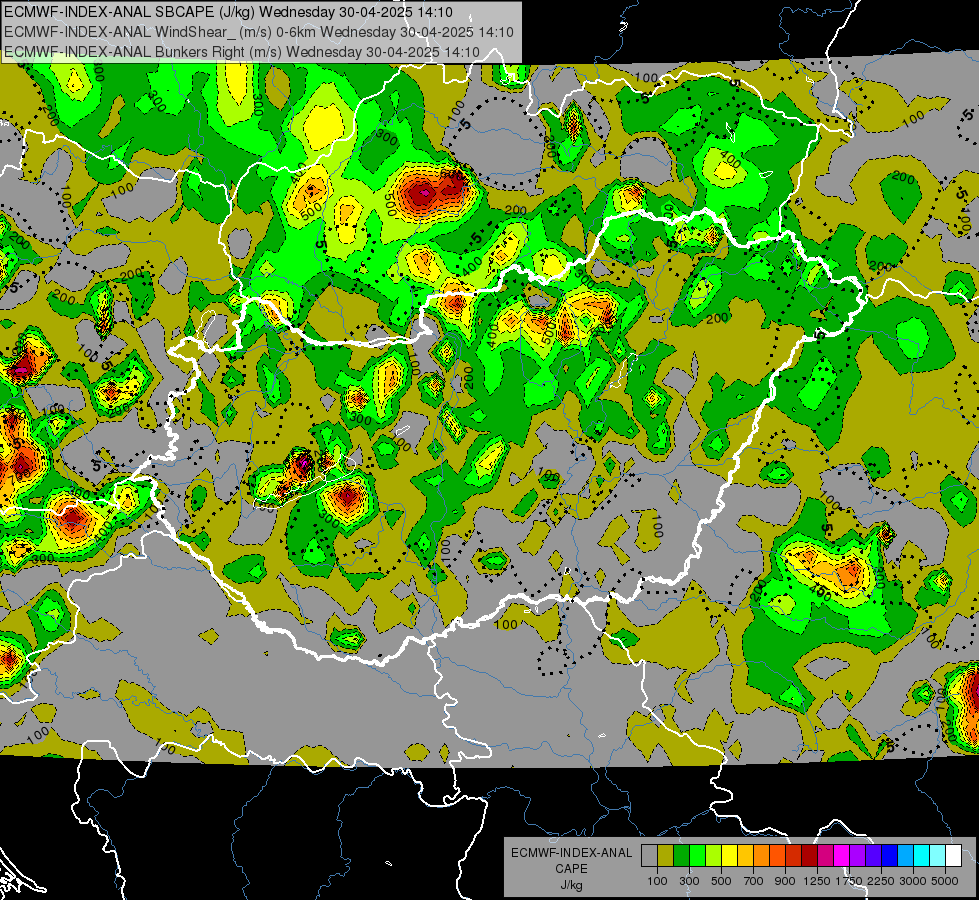Select the brick red legend swatch right of 900
Image resolution: width=979 pixels, height=900 pixels.
point(794,856)
